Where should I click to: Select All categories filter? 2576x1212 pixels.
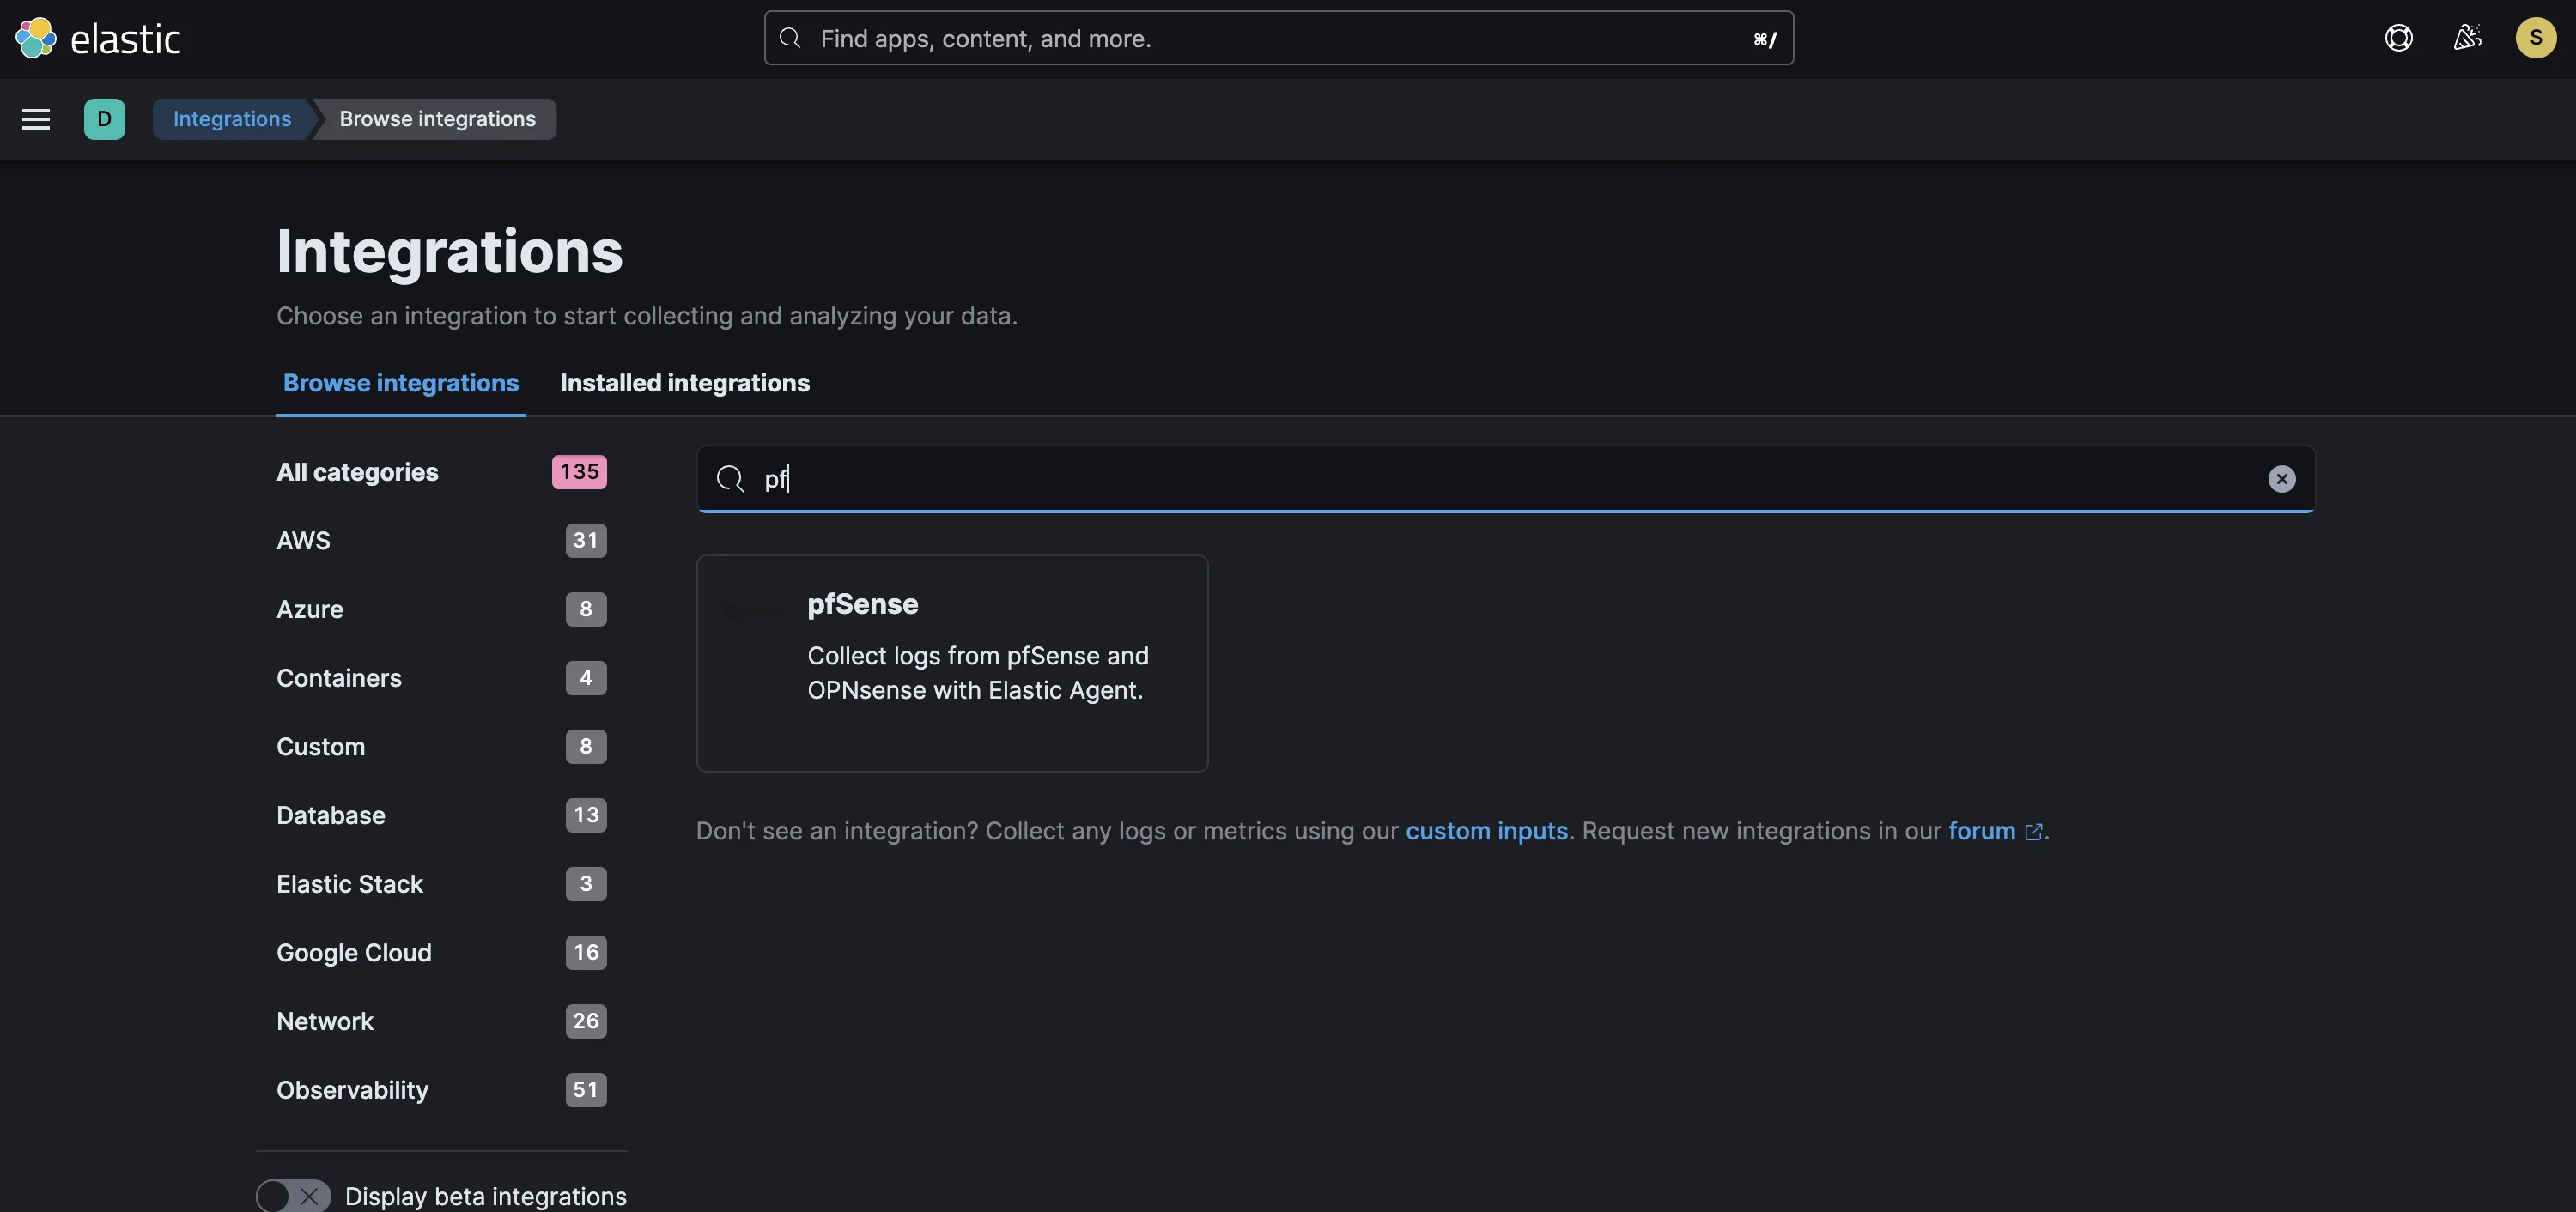pyautogui.click(x=441, y=472)
